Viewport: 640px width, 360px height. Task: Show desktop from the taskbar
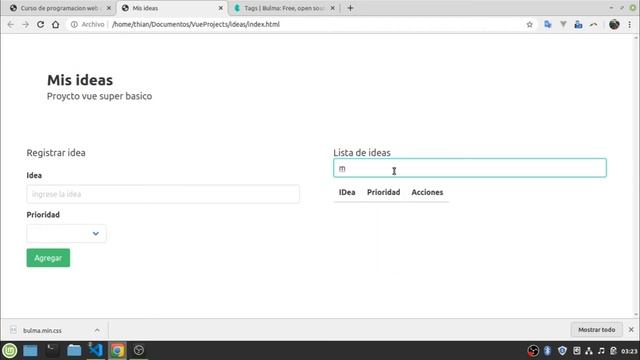point(30,350)
